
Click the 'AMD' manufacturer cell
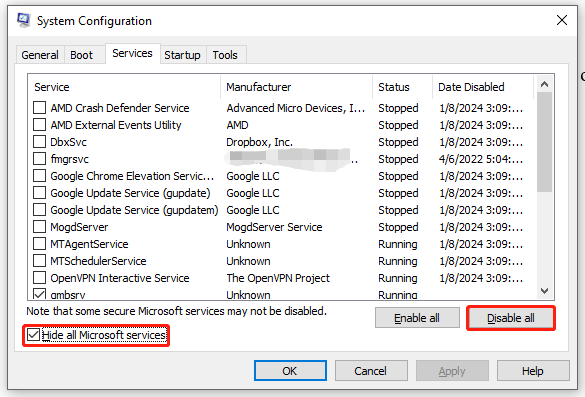pos(237,125)
